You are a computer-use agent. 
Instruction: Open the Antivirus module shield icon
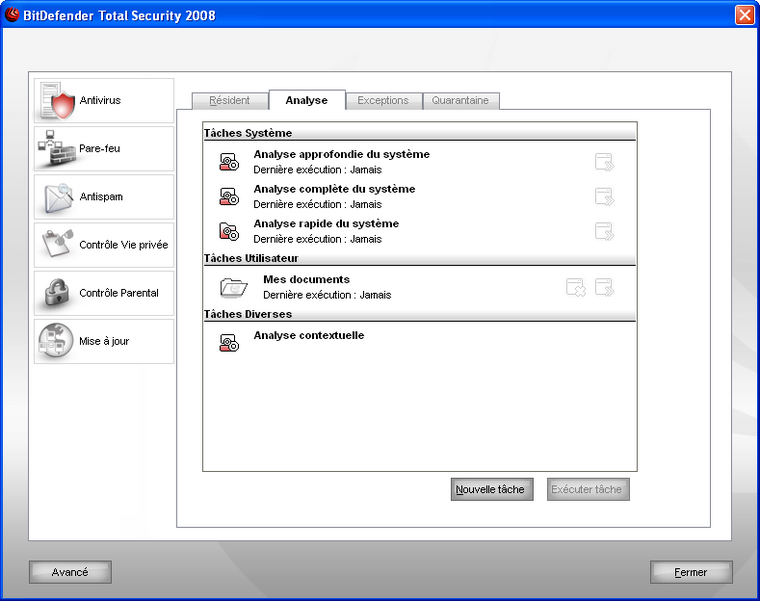(x=57, y=101)
